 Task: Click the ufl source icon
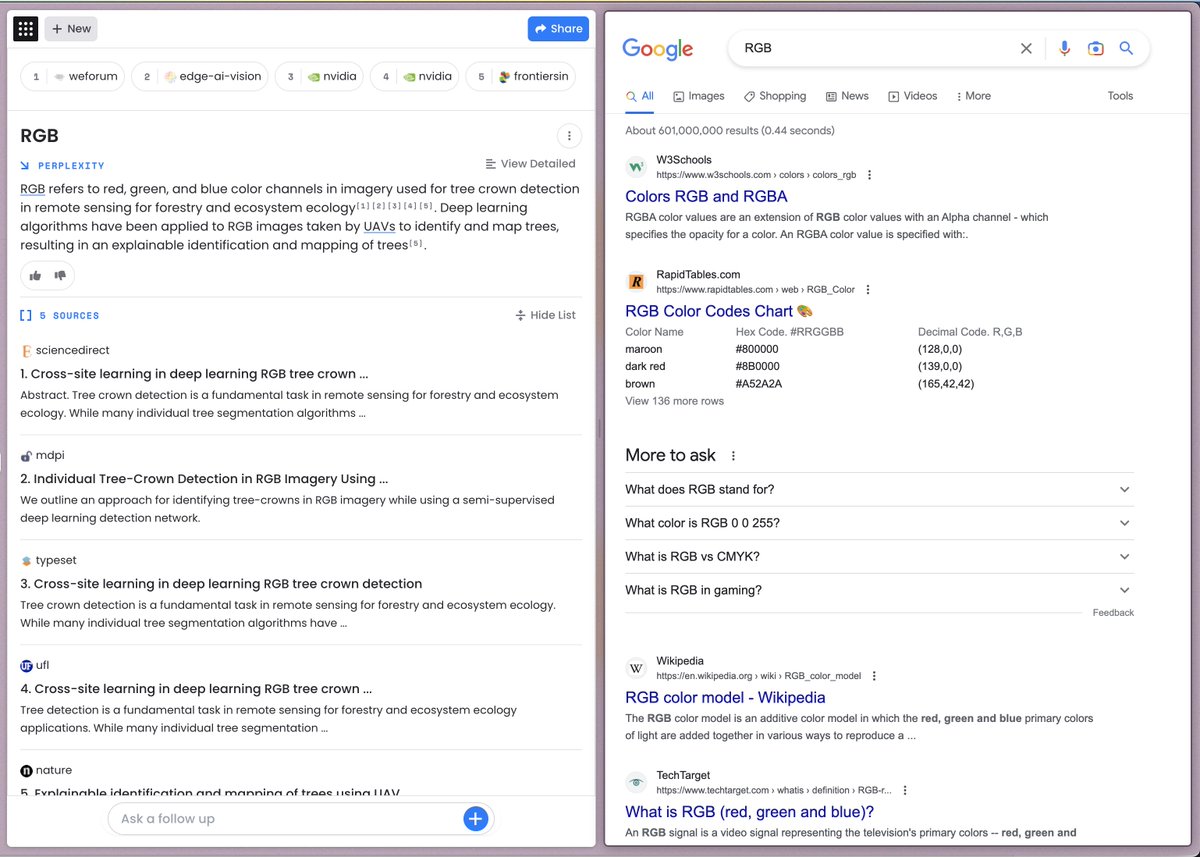(26, 666)
